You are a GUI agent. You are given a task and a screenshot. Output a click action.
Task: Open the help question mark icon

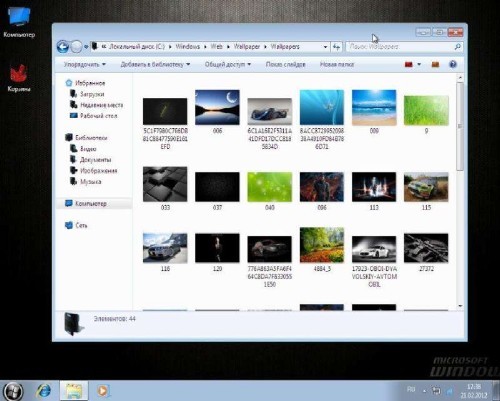[x=453, y=64]
